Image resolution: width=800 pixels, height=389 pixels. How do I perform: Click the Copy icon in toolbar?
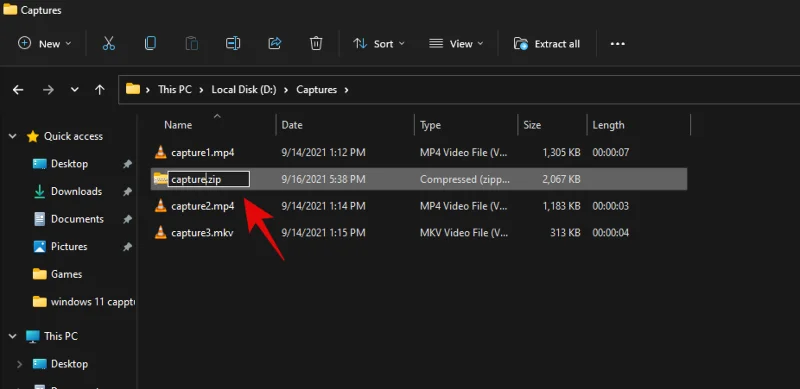coord(150,44)
